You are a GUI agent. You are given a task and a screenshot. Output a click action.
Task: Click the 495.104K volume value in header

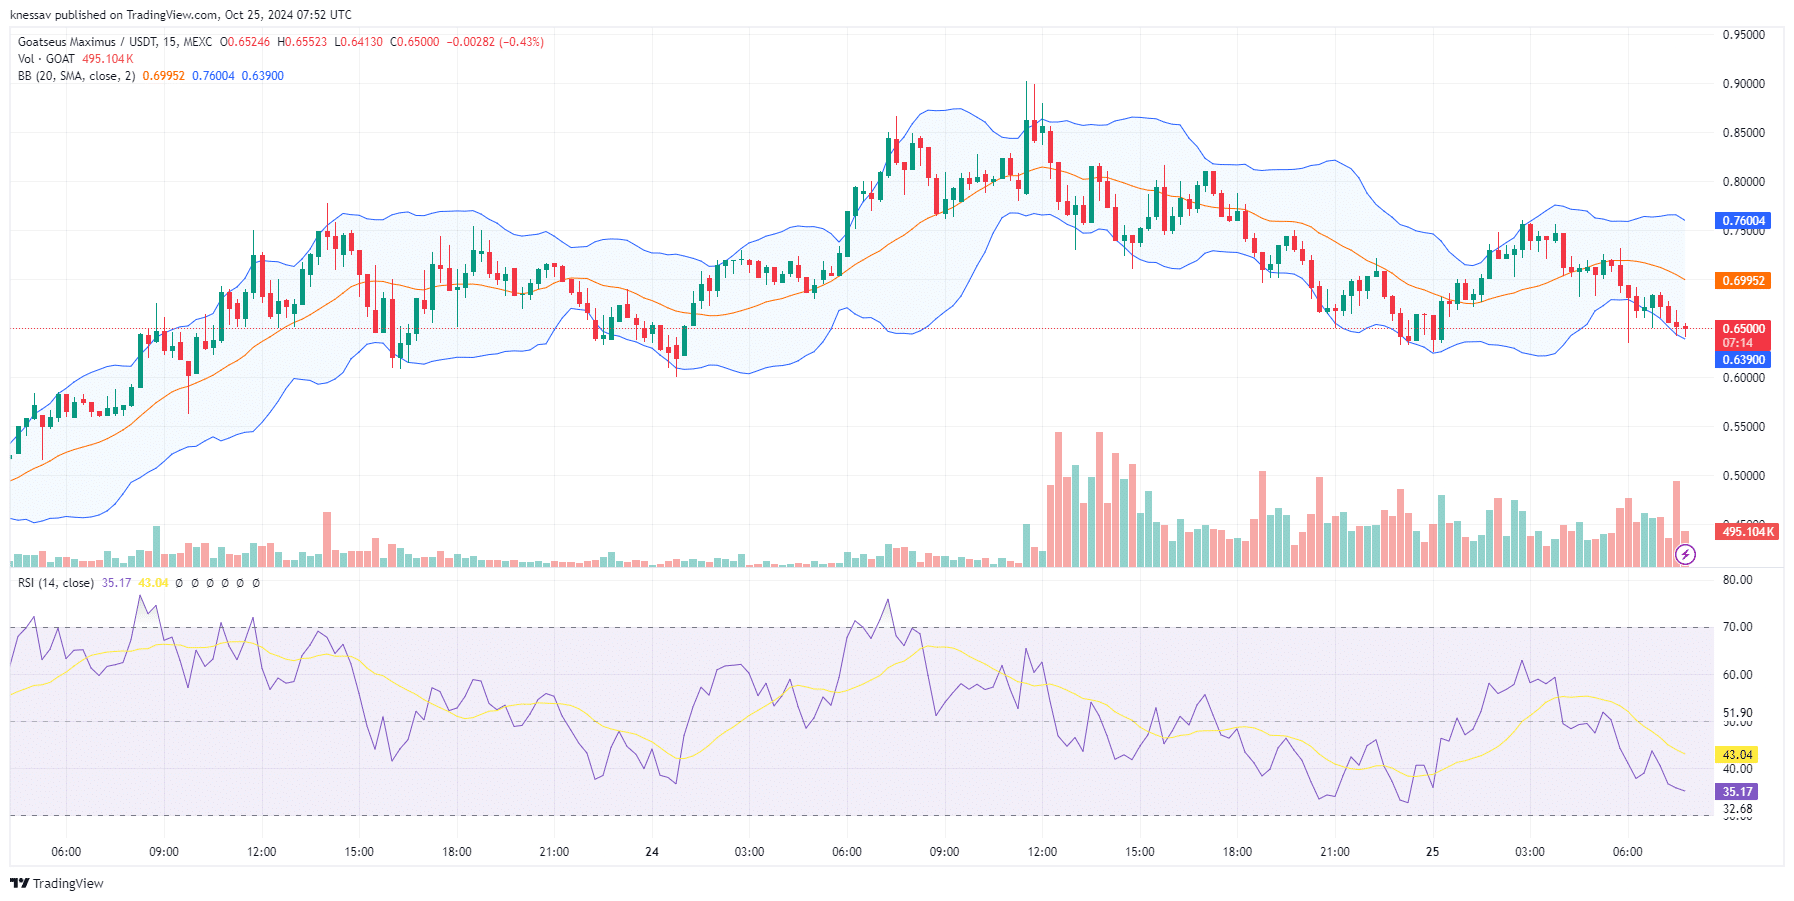[x=107, y=59]
